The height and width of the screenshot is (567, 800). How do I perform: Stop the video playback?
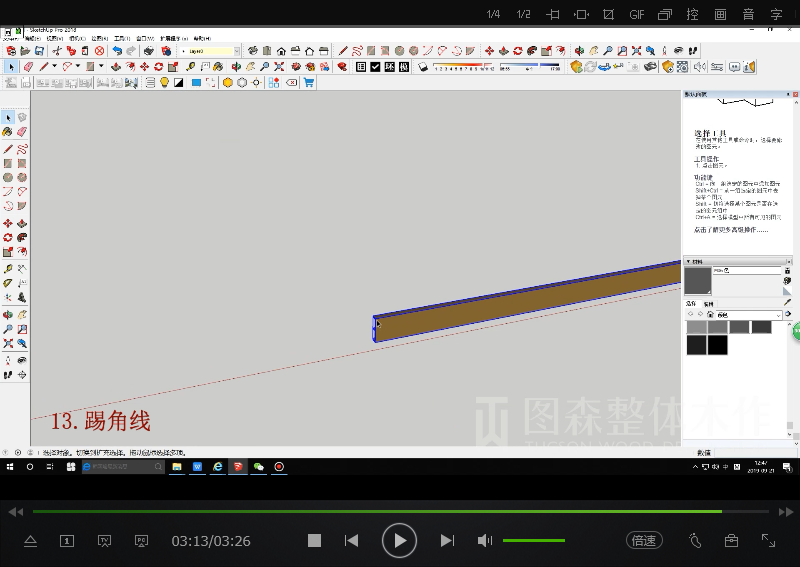(x=314, y=540)
